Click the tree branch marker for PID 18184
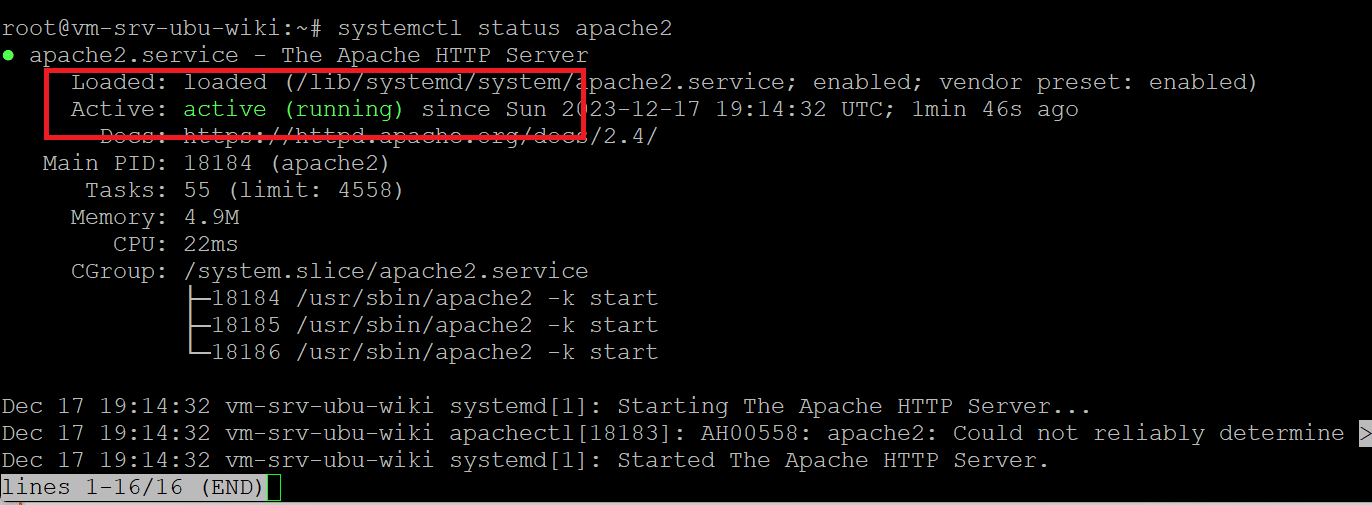1372x505 pixels. 197,299
